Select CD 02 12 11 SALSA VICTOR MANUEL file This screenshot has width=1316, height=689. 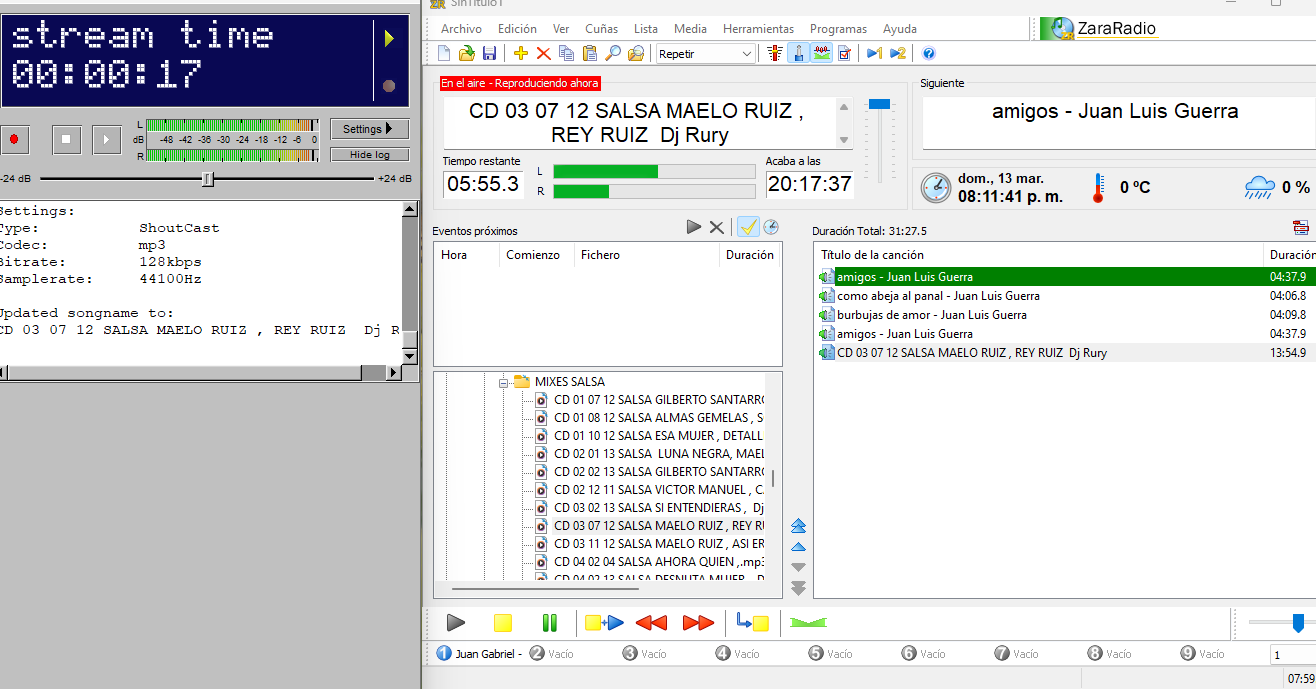658,490
